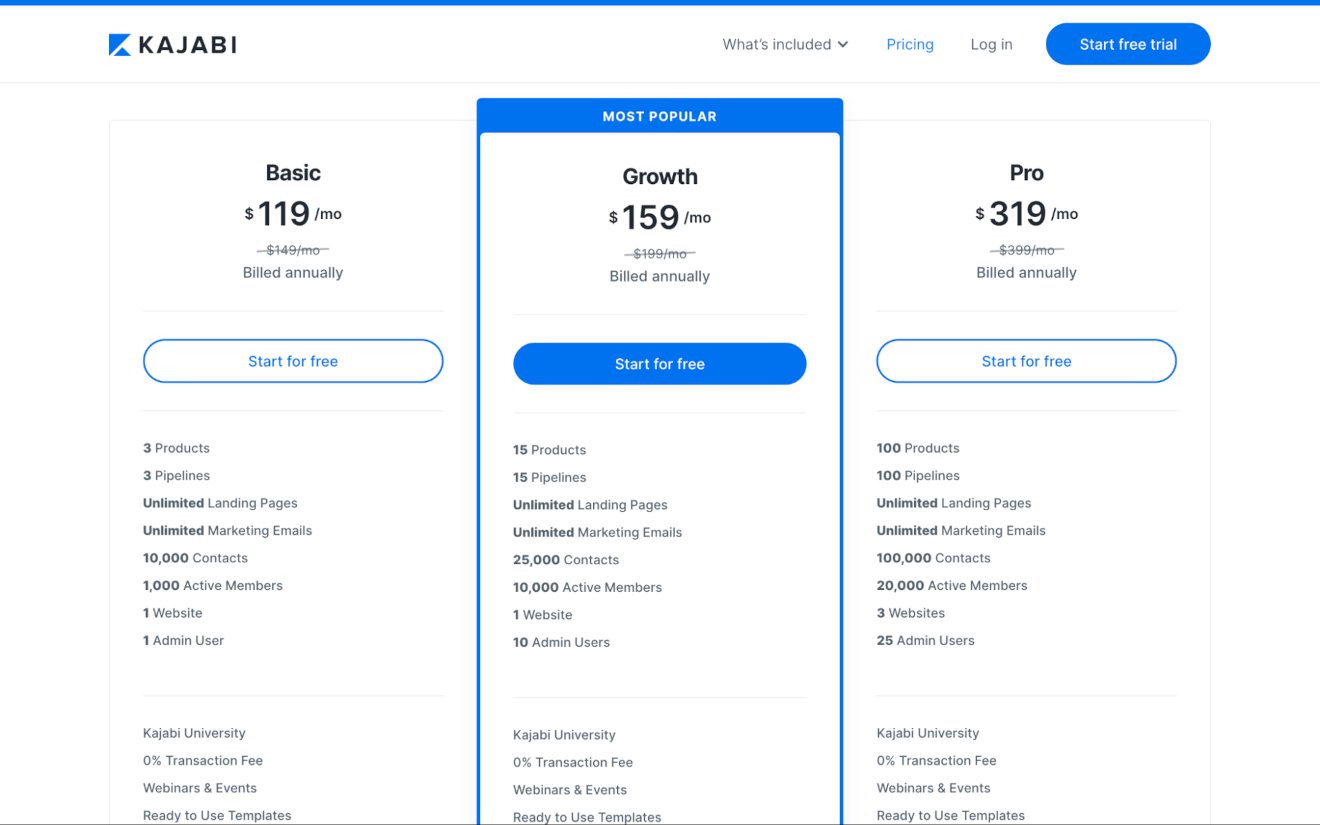Screen dimensions: 1320x825
Task: Select the Pro plan title
Action: pyautogui.click(x=1026, y=173)
